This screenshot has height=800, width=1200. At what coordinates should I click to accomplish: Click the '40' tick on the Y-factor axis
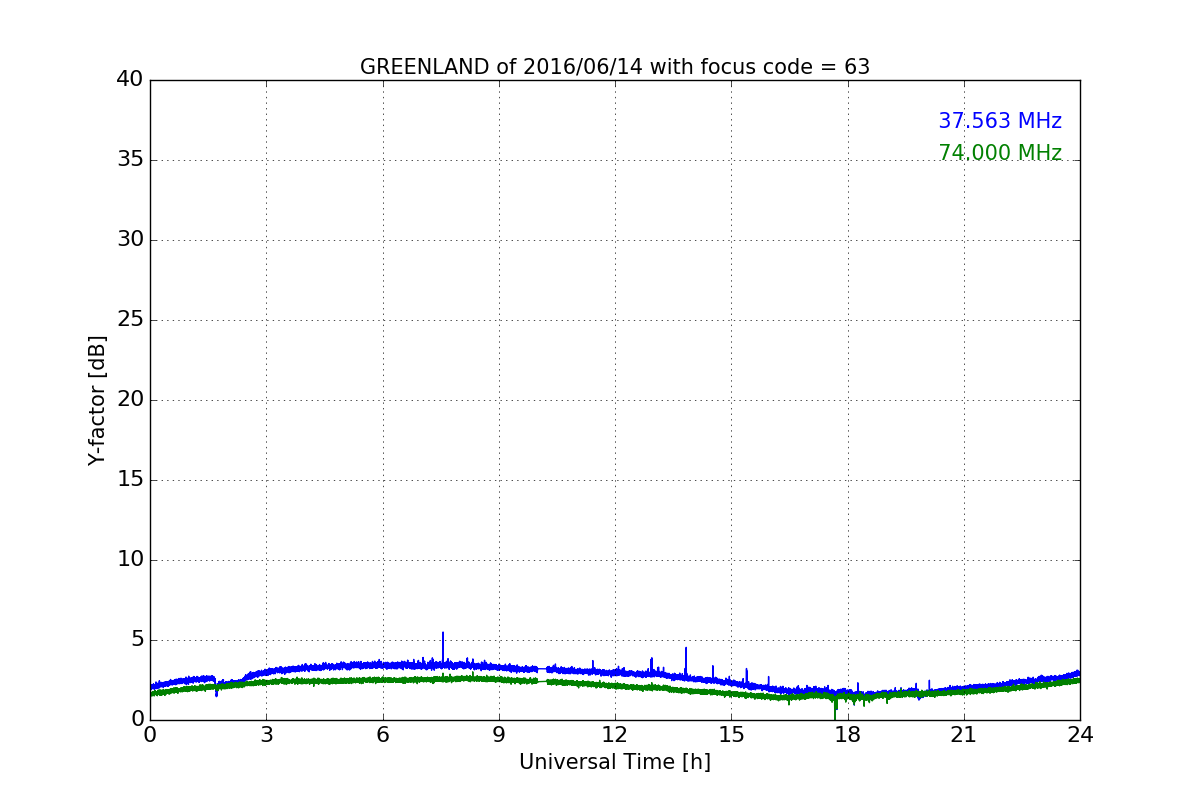131,79
